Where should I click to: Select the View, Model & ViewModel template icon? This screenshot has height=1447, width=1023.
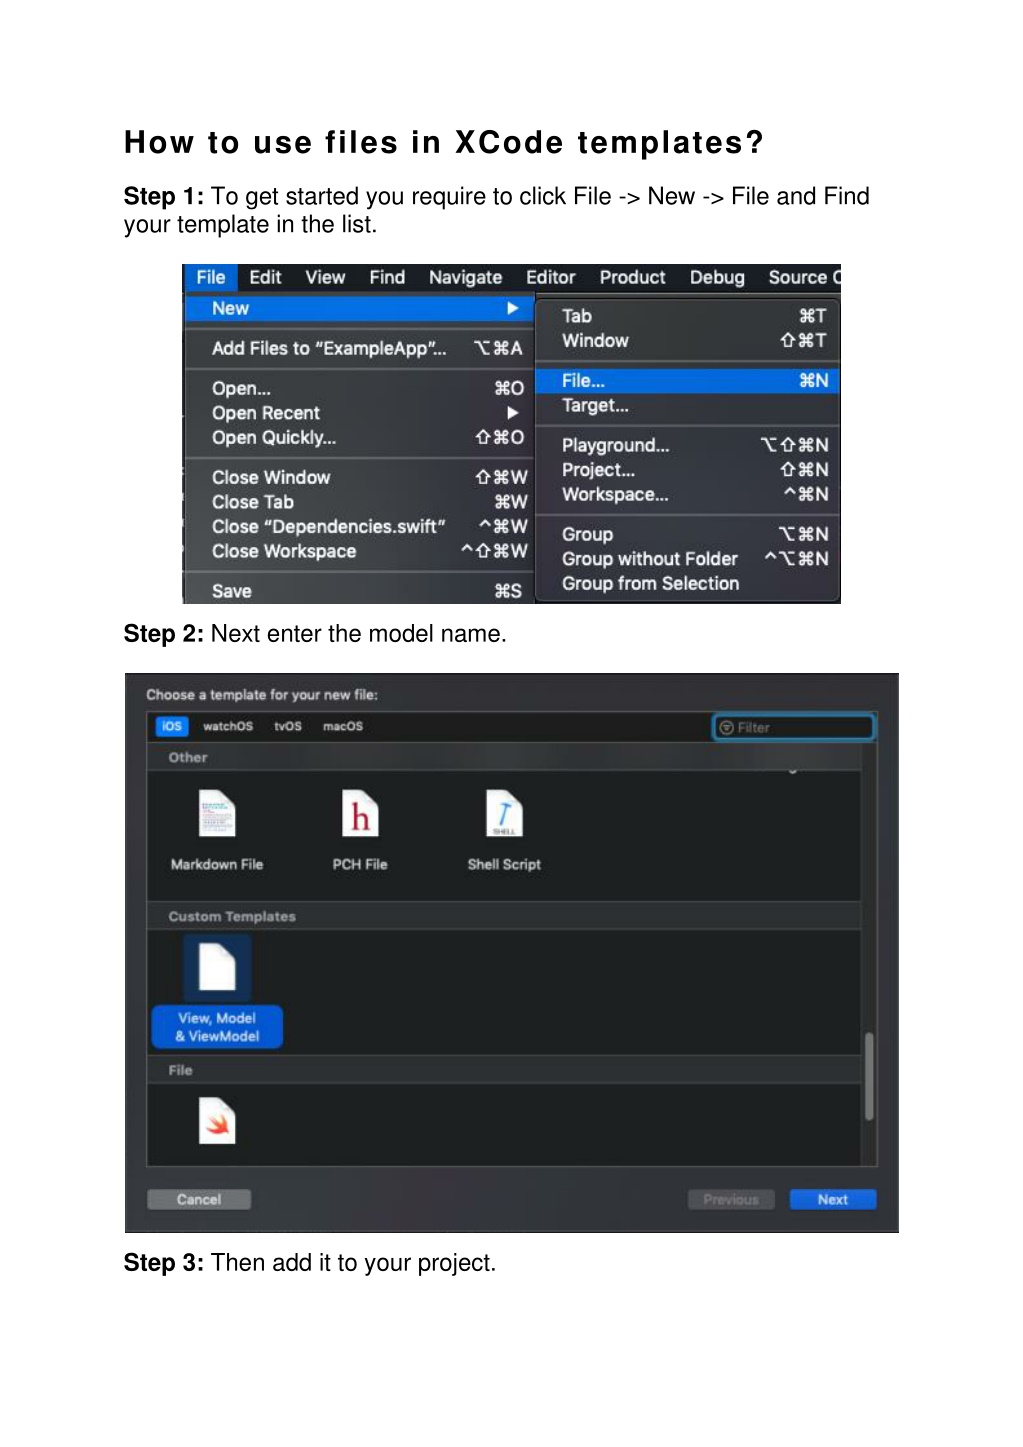click(217, 967)
